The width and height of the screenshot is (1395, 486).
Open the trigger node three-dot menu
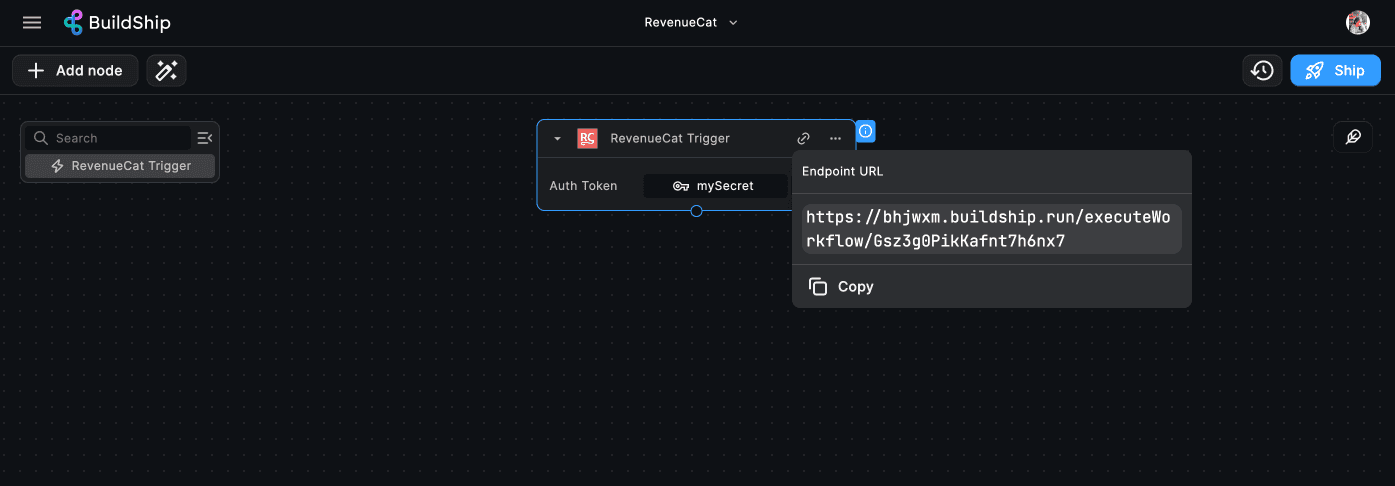tap(835, 139)
